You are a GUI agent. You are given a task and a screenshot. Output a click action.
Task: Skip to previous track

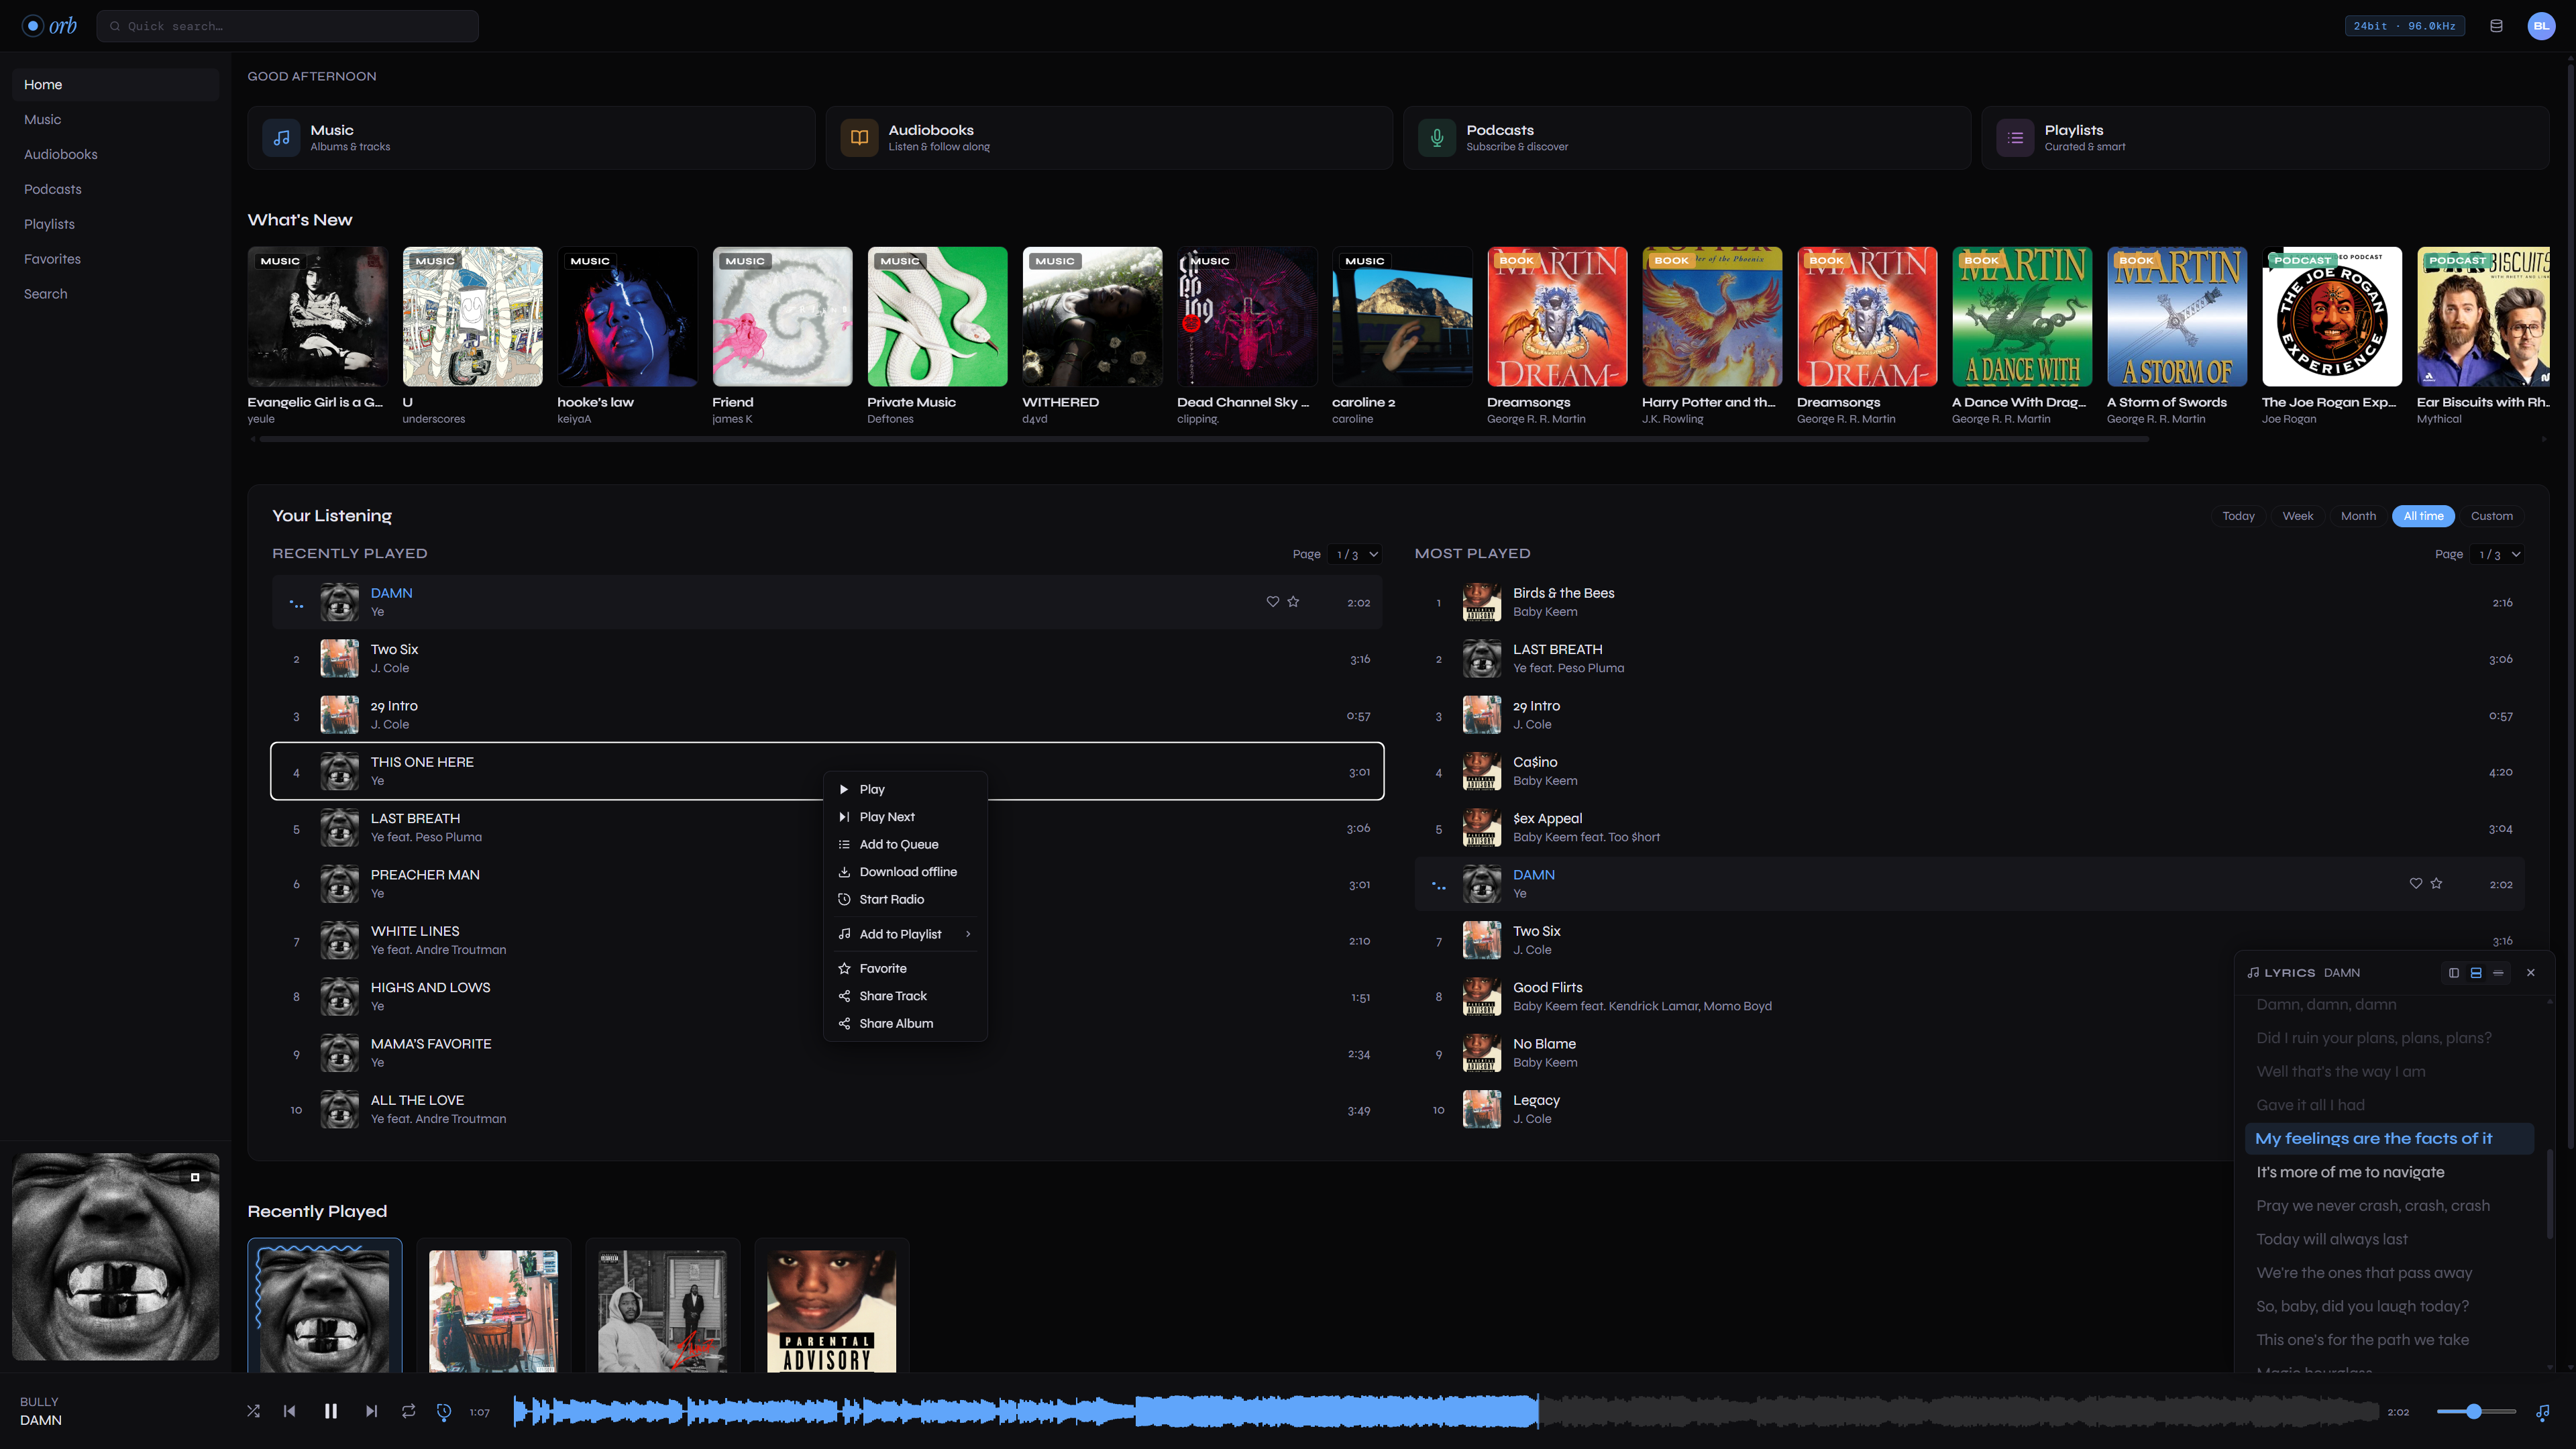289,1411
